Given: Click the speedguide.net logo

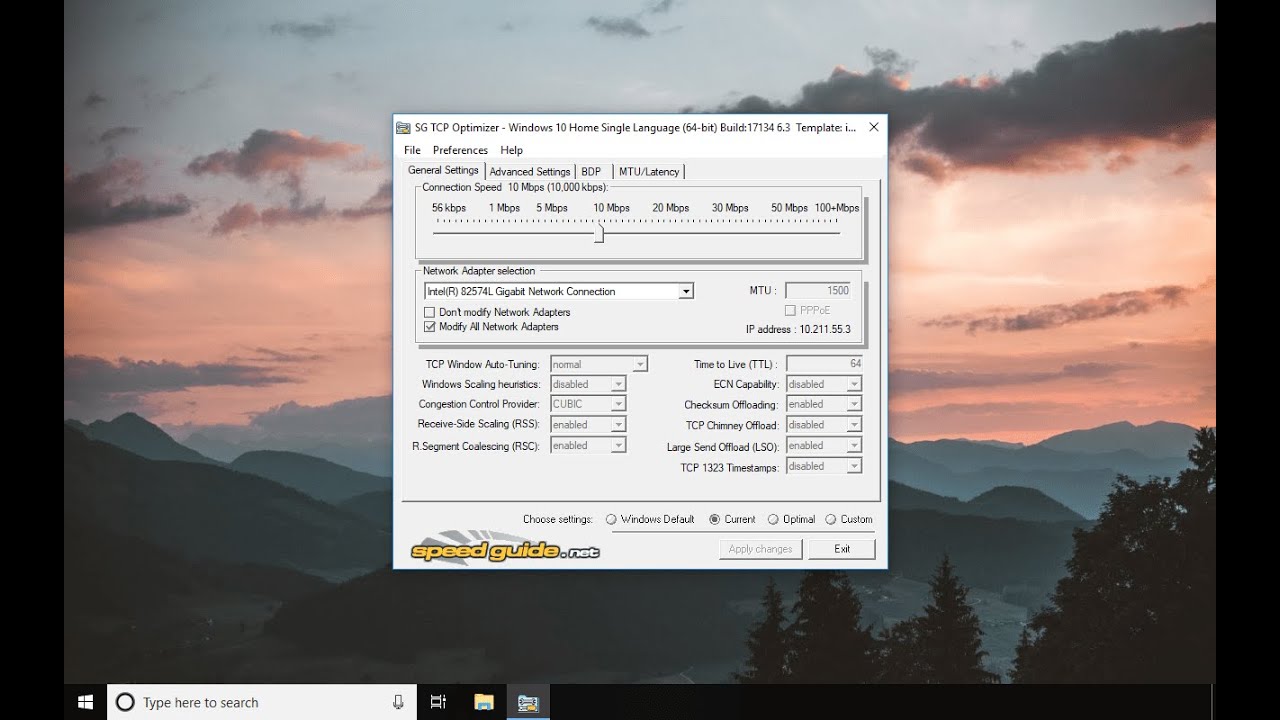Looking at the screenshot, I should click(x=505, y=547).
